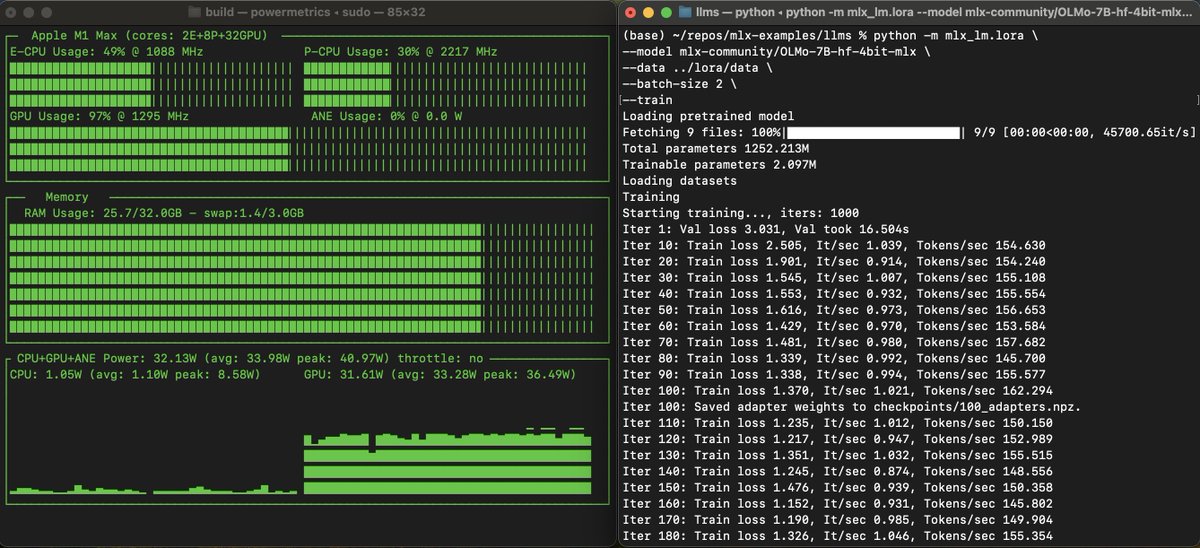Click the E-CPU usage bar gauge
The image size is (1200, 548).
(x=150, y=84)
